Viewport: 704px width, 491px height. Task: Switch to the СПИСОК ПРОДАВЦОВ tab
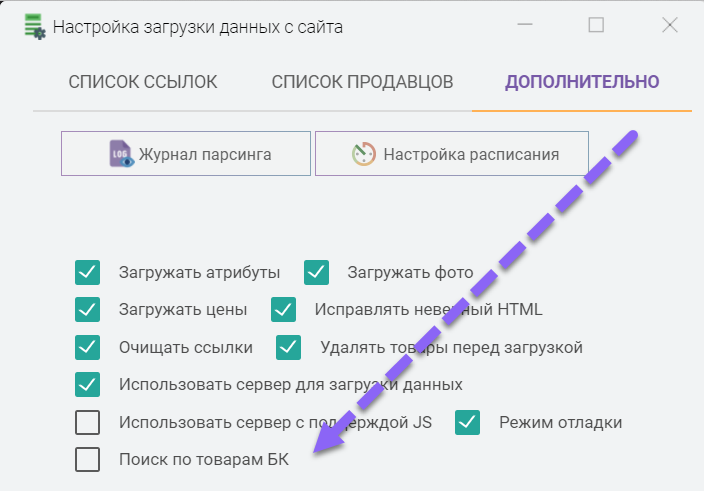tap(362, 82)
